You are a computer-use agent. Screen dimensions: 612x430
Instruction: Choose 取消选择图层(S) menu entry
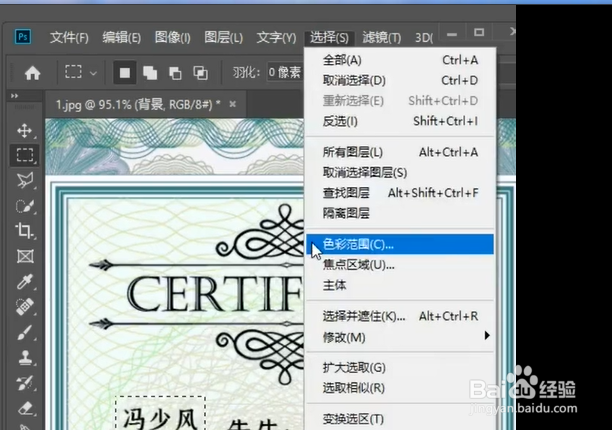(x=400, y=172)
